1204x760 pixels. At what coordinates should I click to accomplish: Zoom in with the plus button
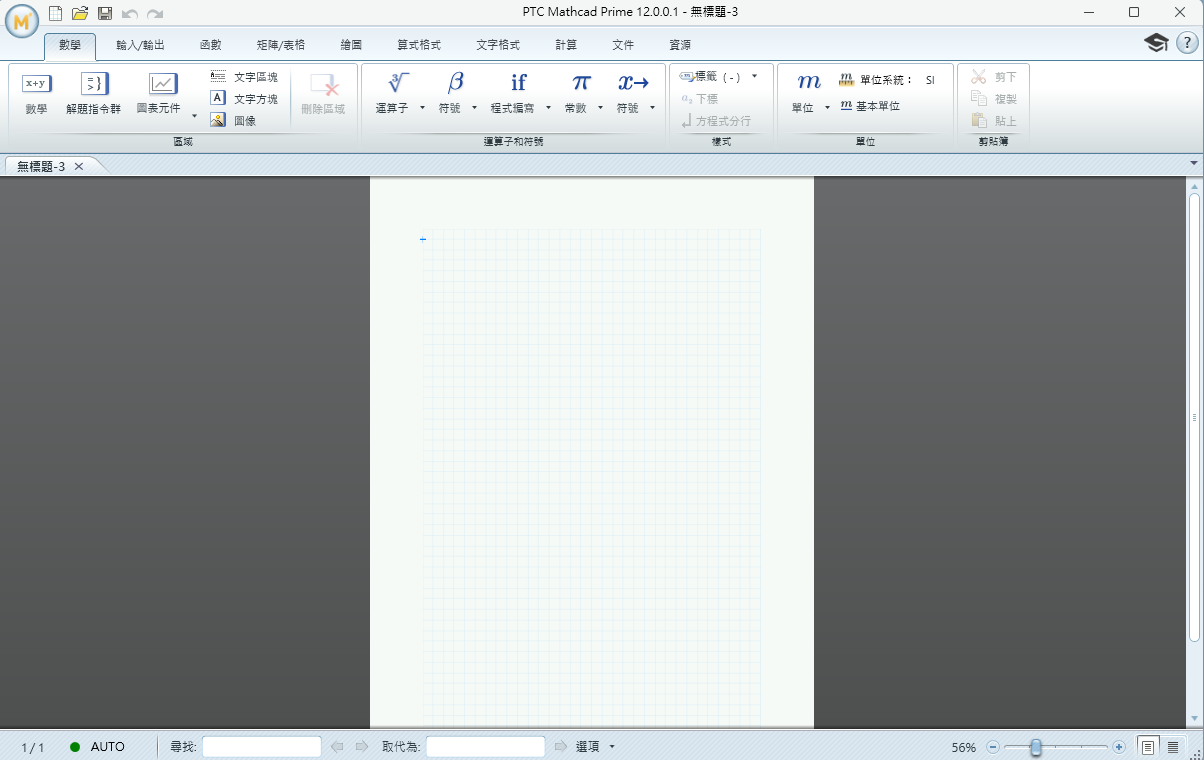(x=1119, y=747)
